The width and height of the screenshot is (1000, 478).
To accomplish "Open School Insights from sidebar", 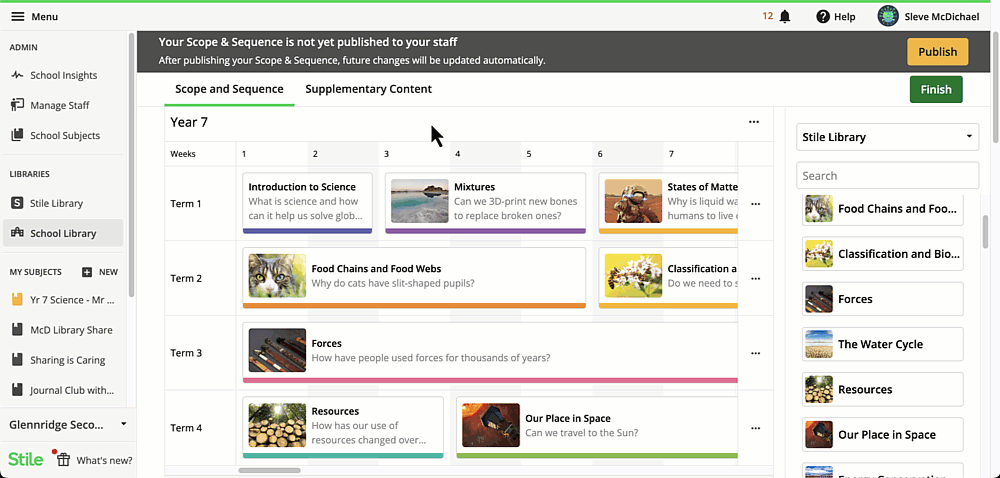I will coord(63,75).
